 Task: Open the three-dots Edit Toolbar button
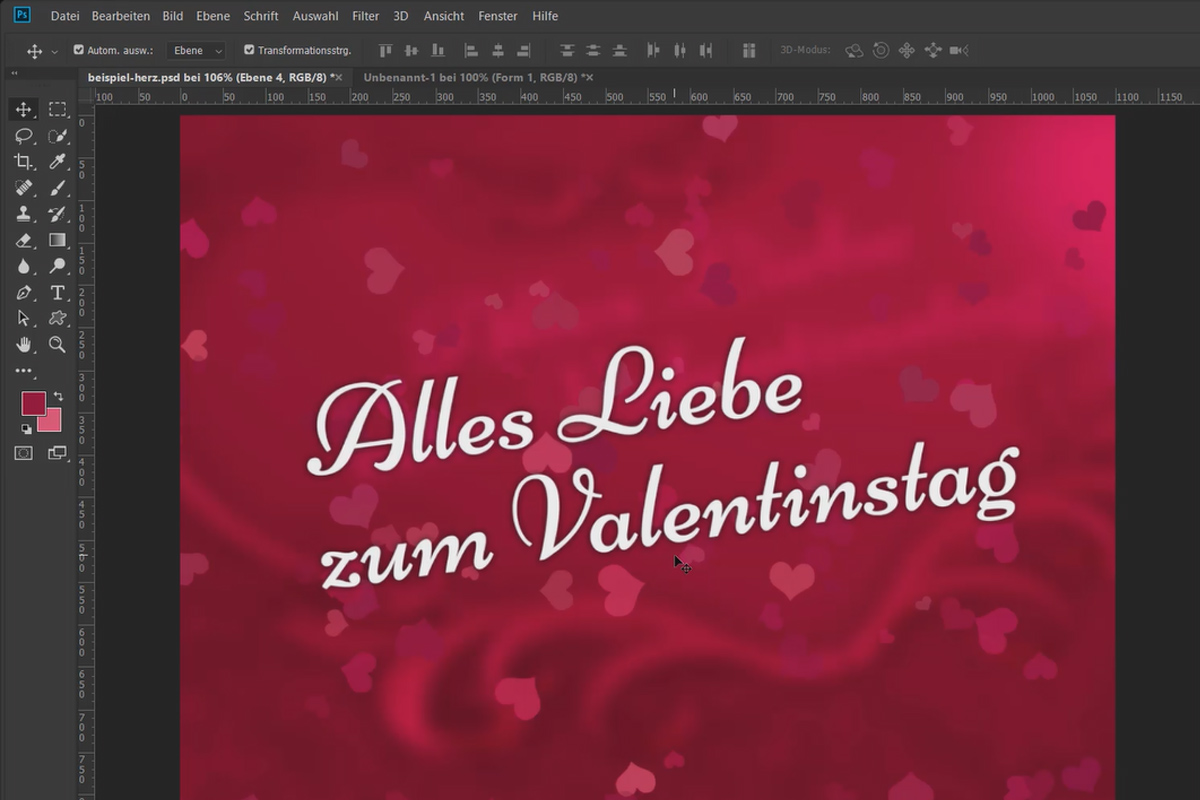point(23,371)
